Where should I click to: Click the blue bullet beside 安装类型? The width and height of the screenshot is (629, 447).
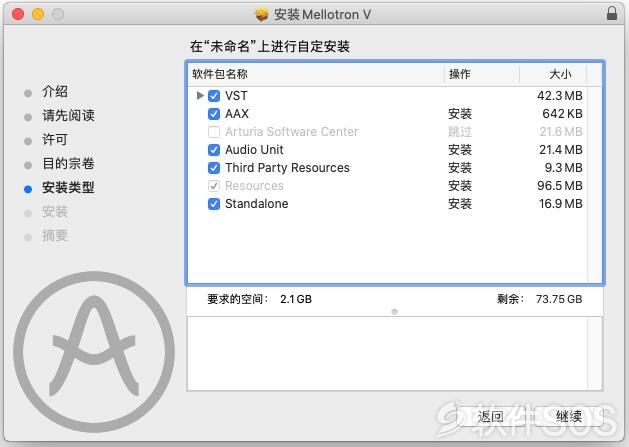coord(28,189)
